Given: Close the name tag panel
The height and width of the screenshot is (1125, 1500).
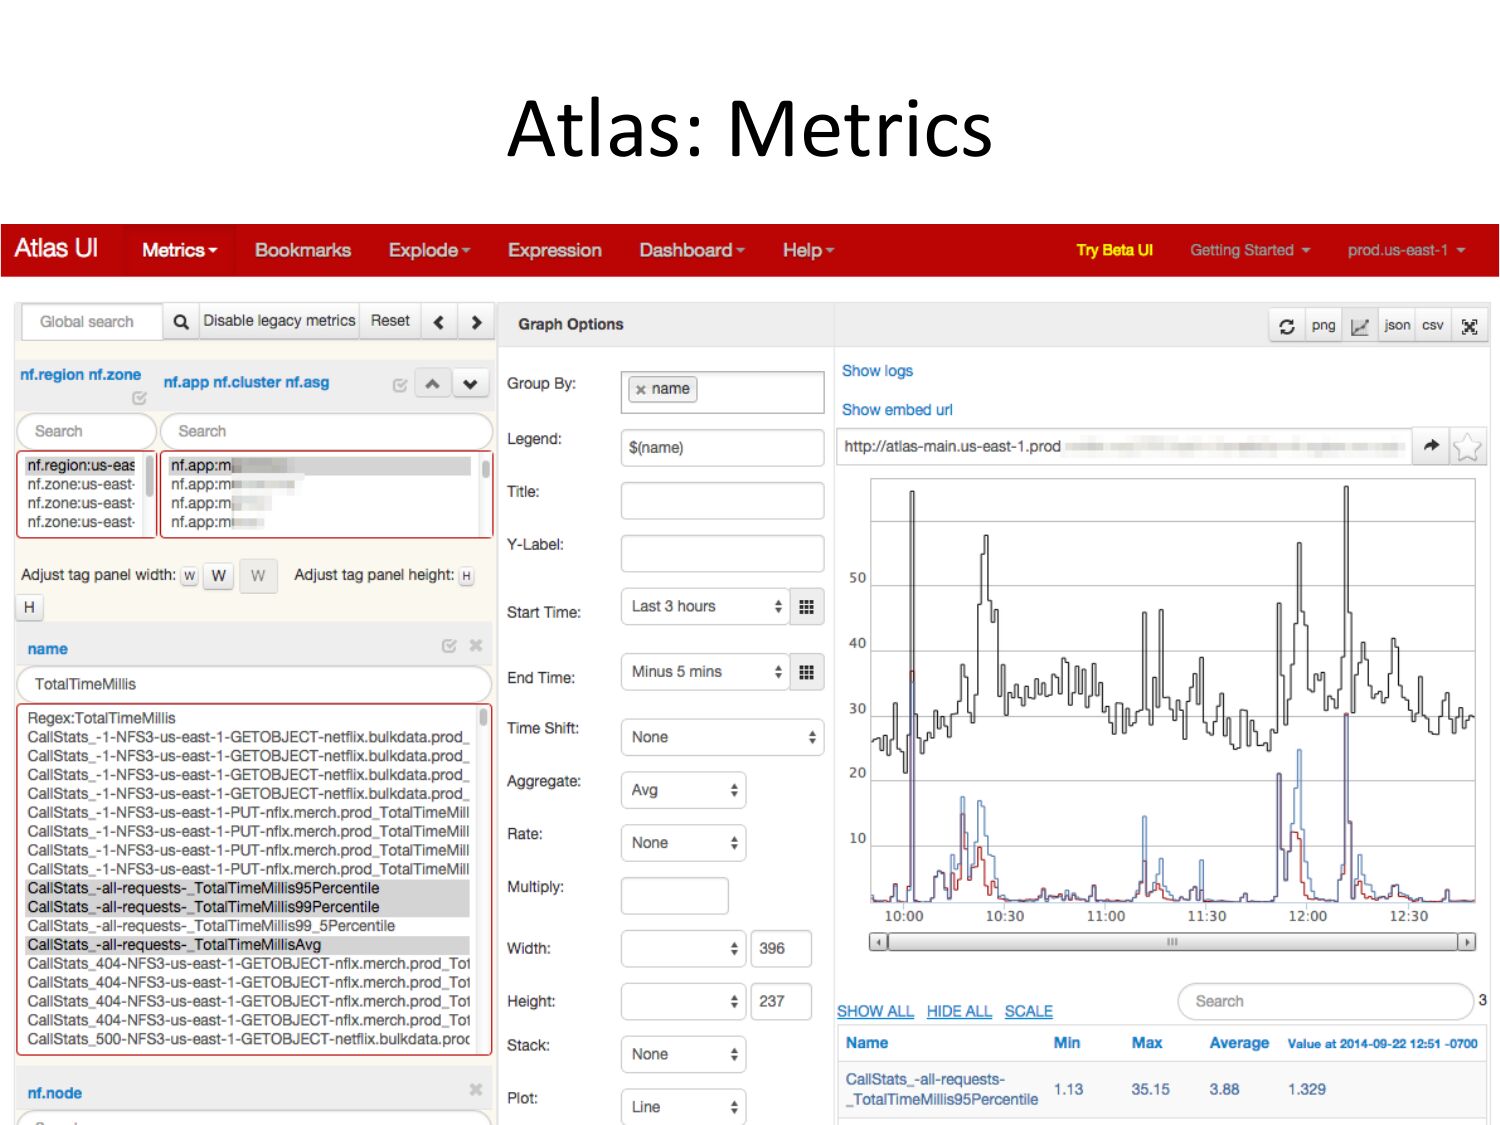Looking at the screenshot, I should click(x=476, y=646).
